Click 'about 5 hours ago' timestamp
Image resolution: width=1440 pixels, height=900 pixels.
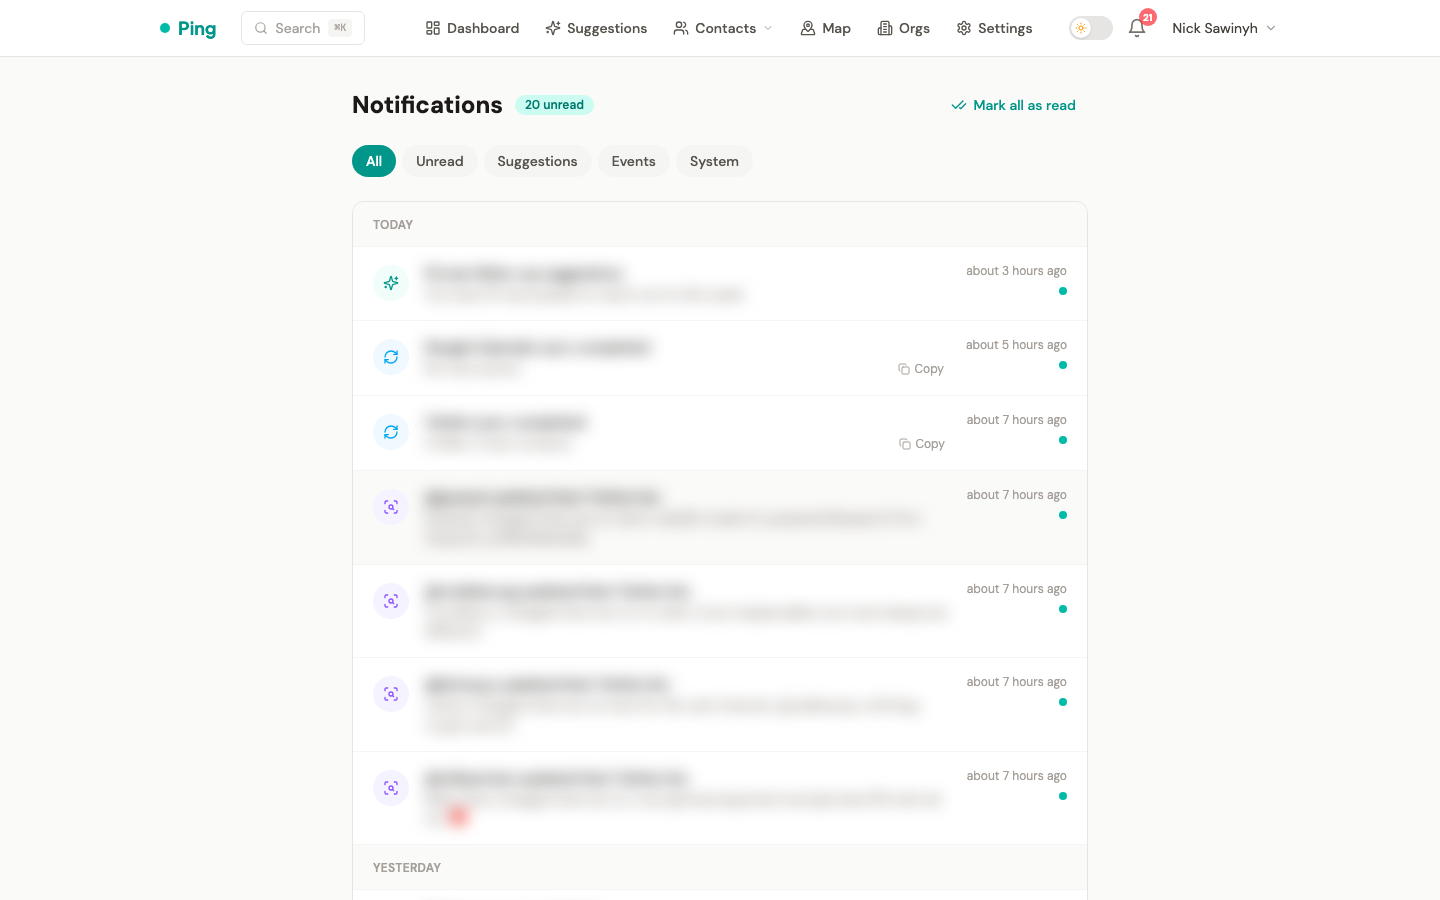click(x=1016, y=345)
